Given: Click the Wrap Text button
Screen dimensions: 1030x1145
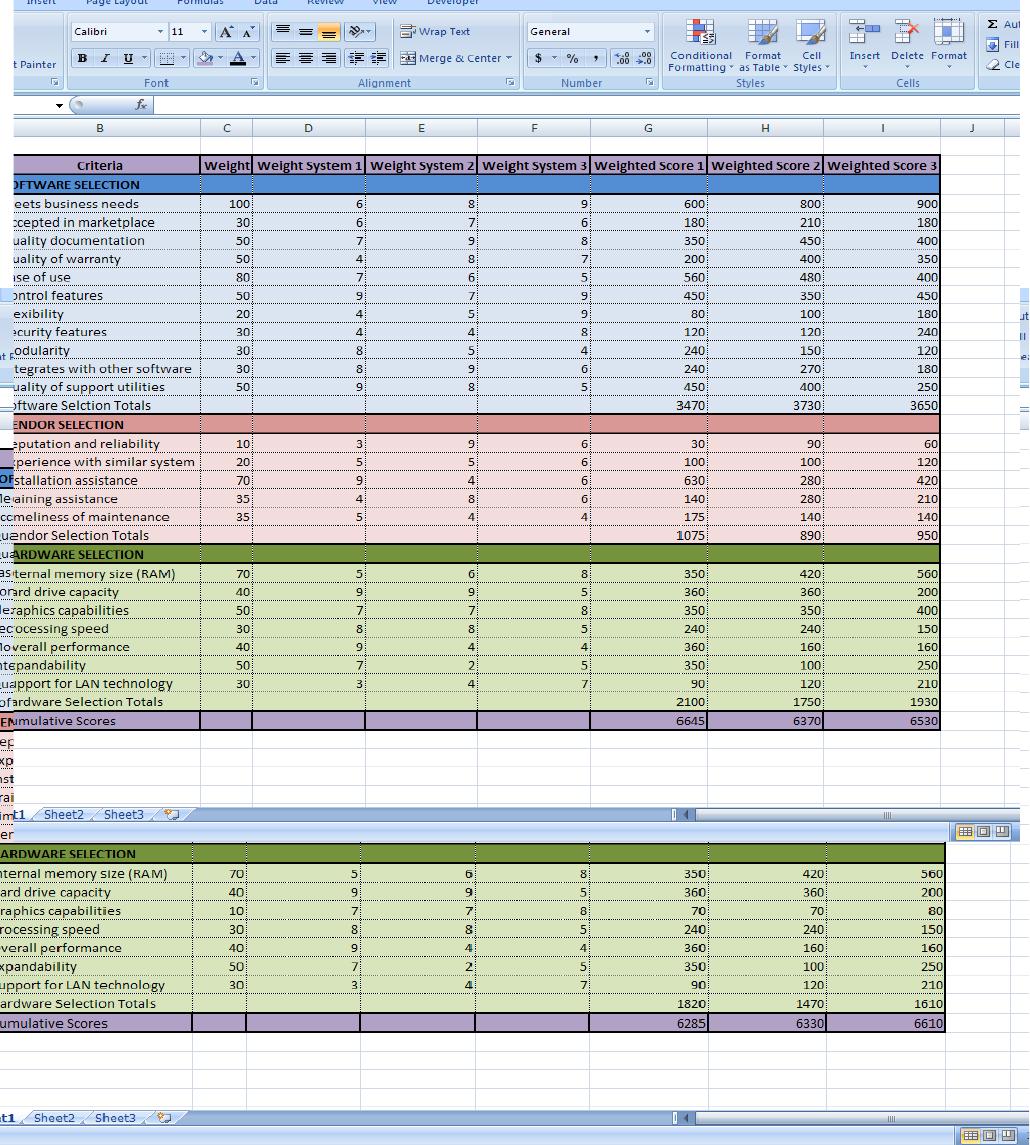Looking at the screenshot, I should pos(435,31).
